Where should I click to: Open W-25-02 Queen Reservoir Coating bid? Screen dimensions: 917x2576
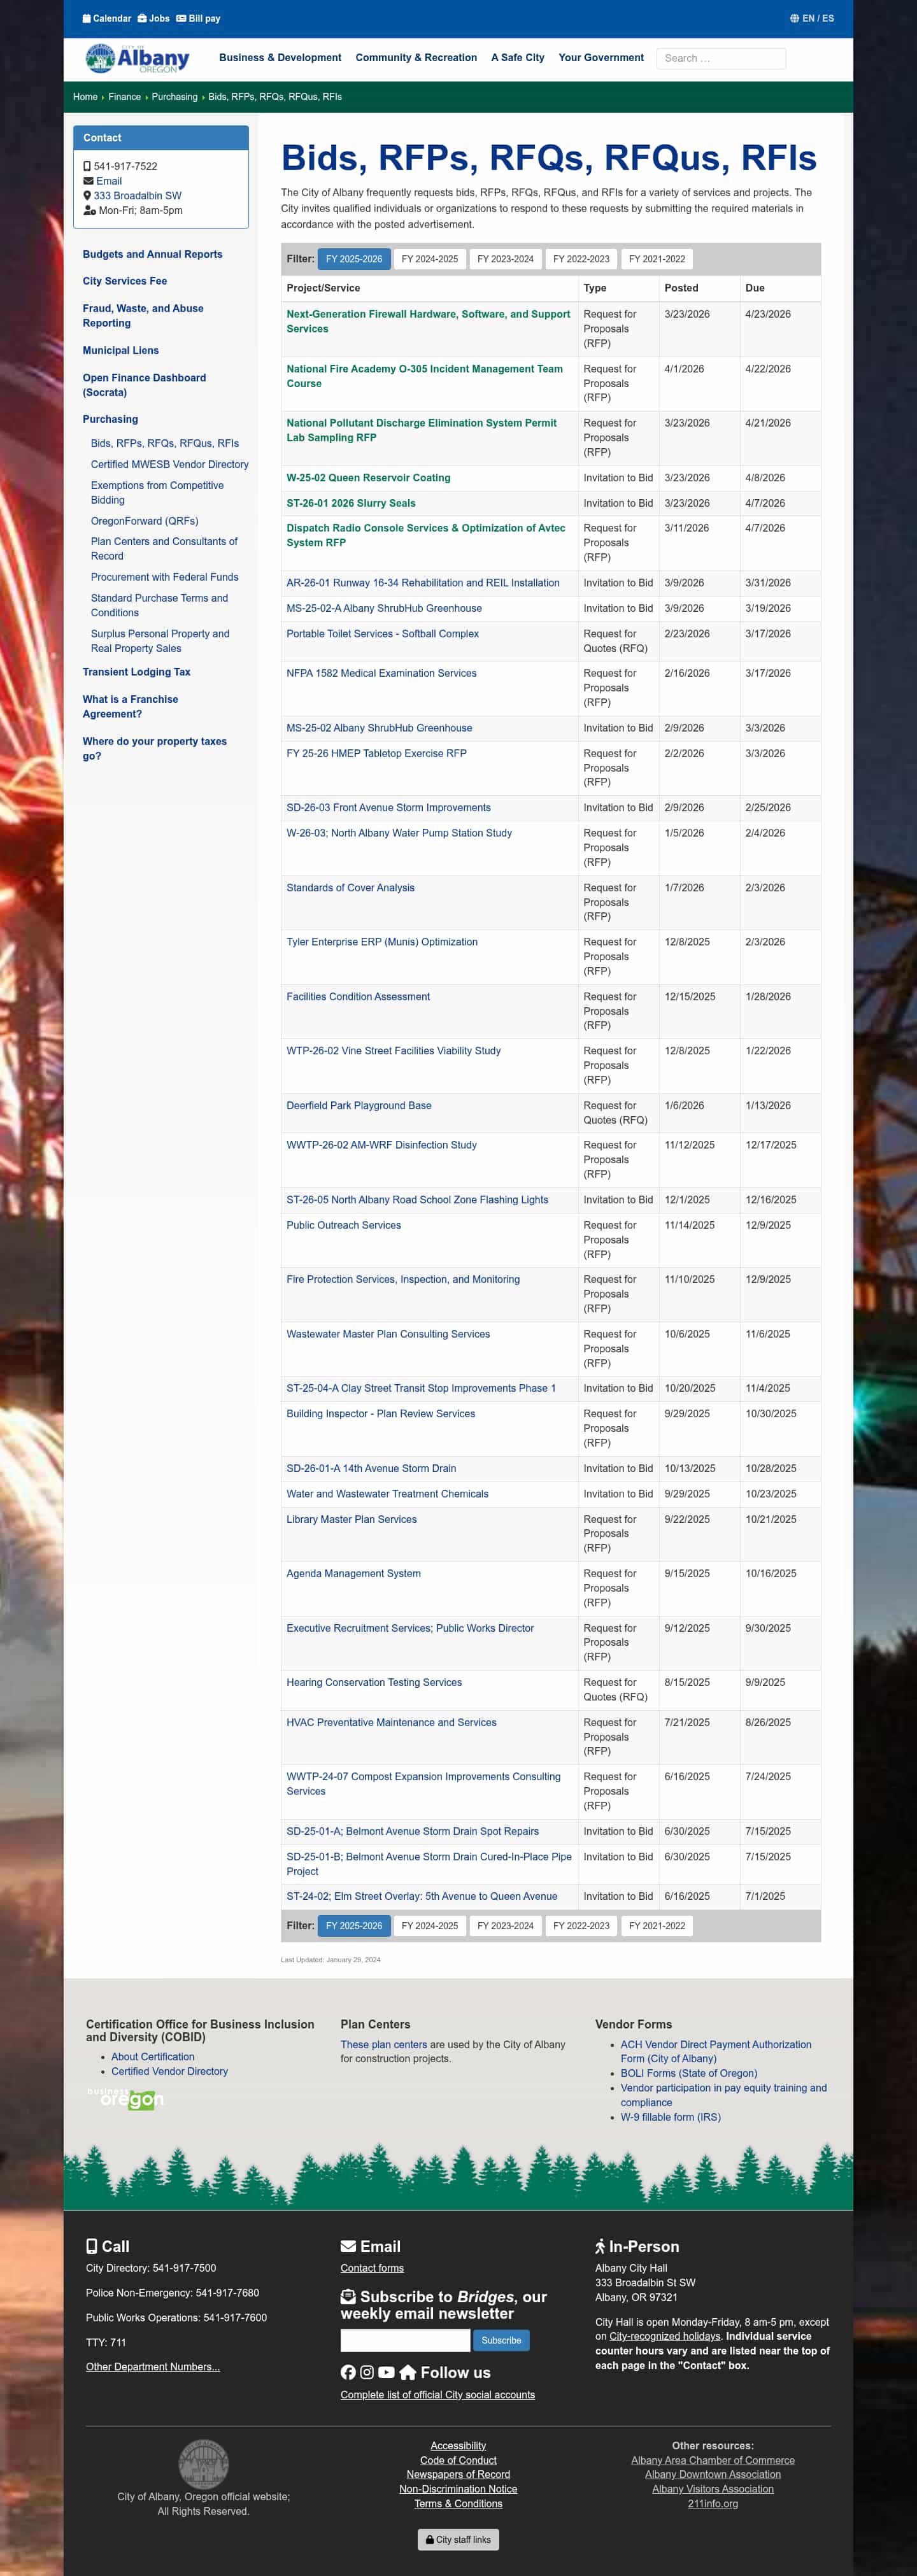368,478
